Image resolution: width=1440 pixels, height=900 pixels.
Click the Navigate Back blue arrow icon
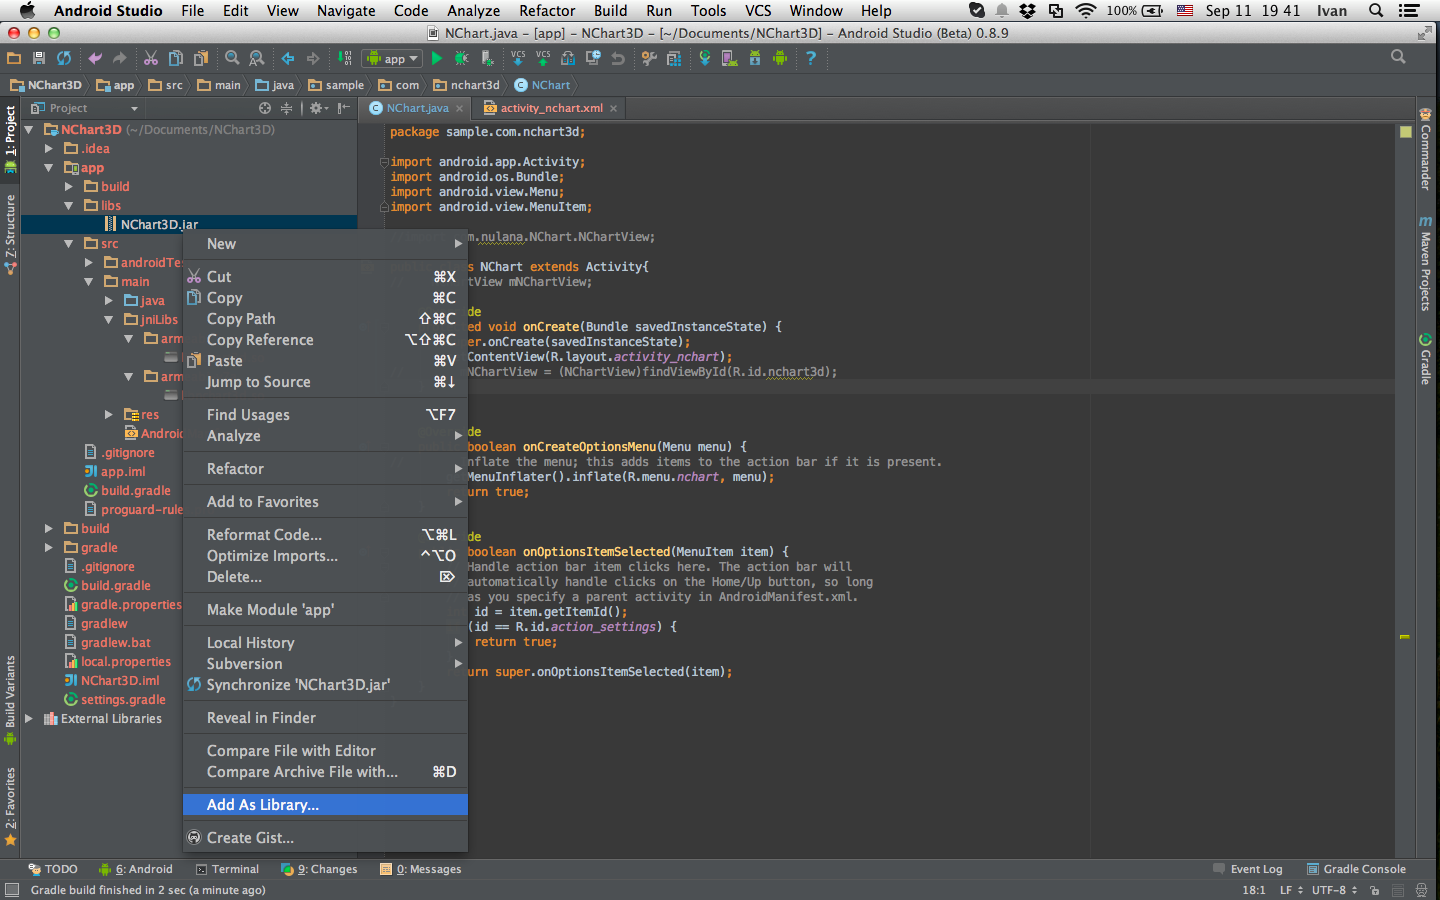pyautogui.click(x=288, y=58)
